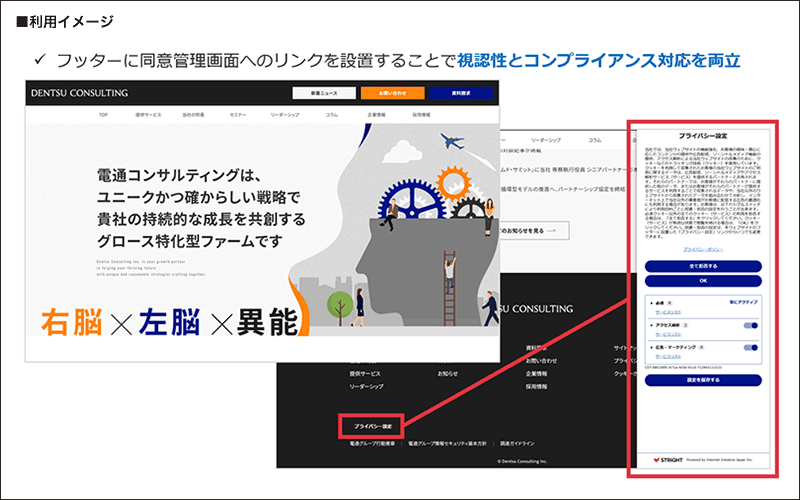
Task: Open the プライバシーポリシー link in panel
Action: [703, 247]
